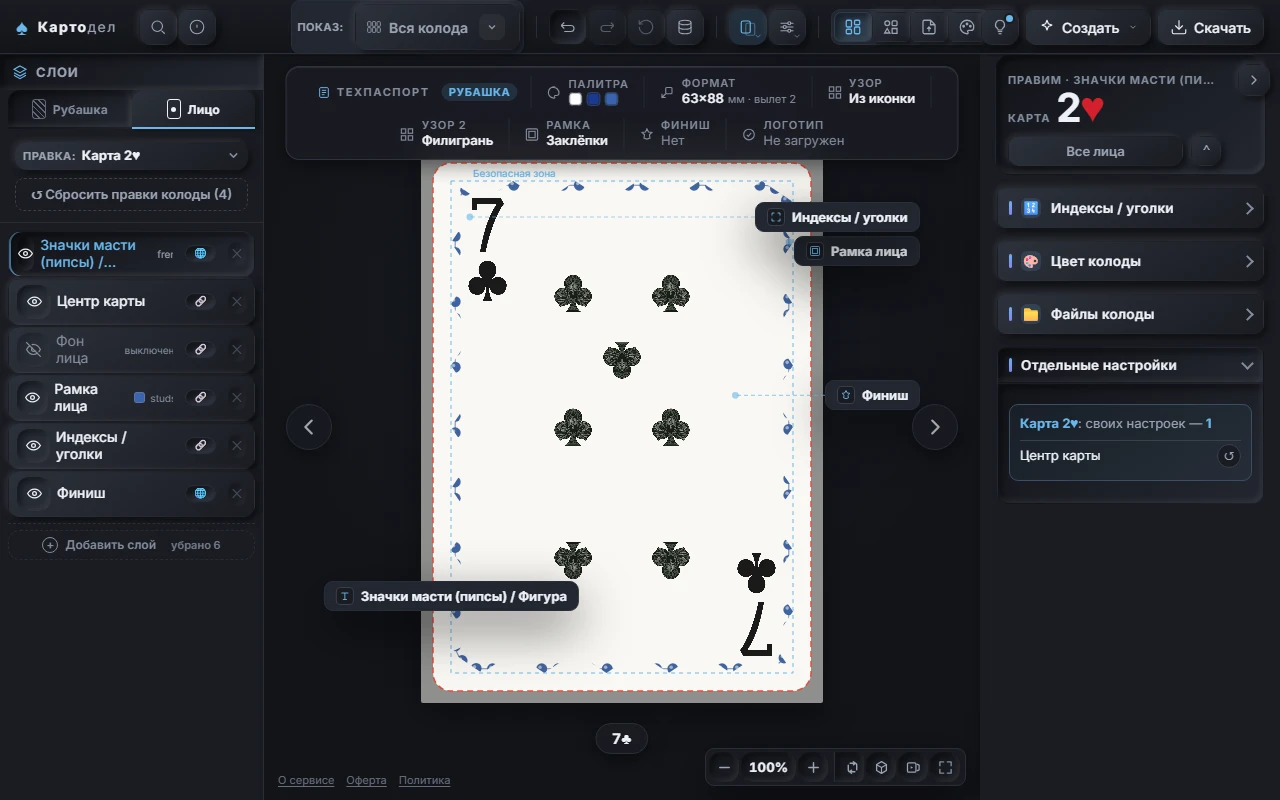Zoom out with the minus icon
The image size is (1280, 800).
725,767
